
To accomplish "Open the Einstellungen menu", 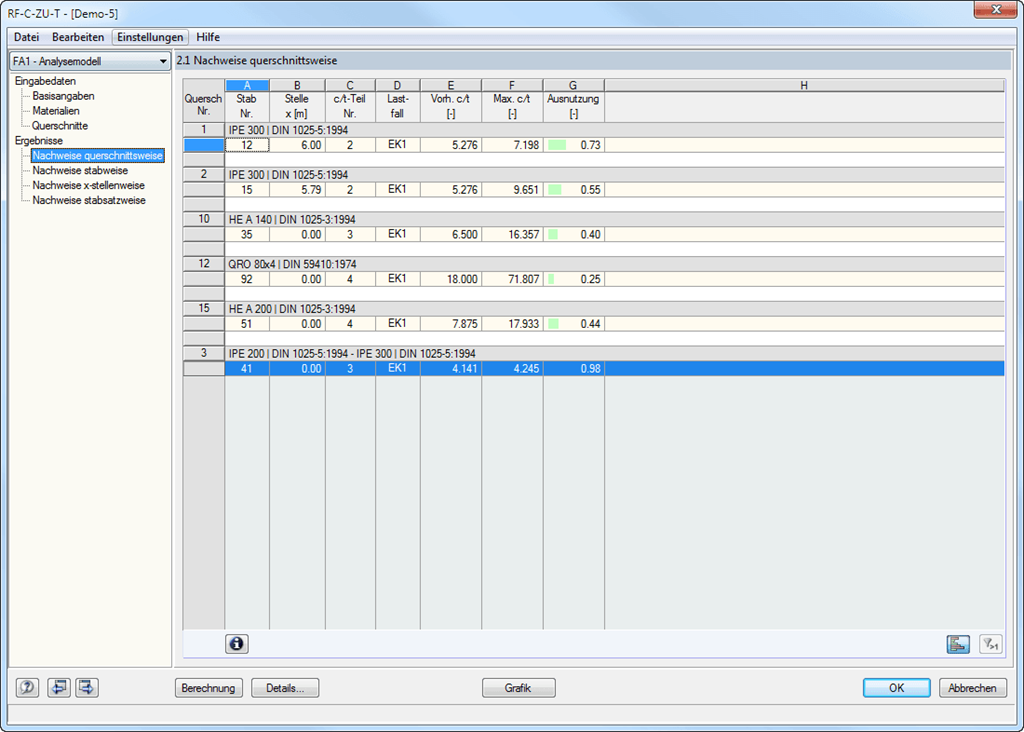I will pos(150,37).
